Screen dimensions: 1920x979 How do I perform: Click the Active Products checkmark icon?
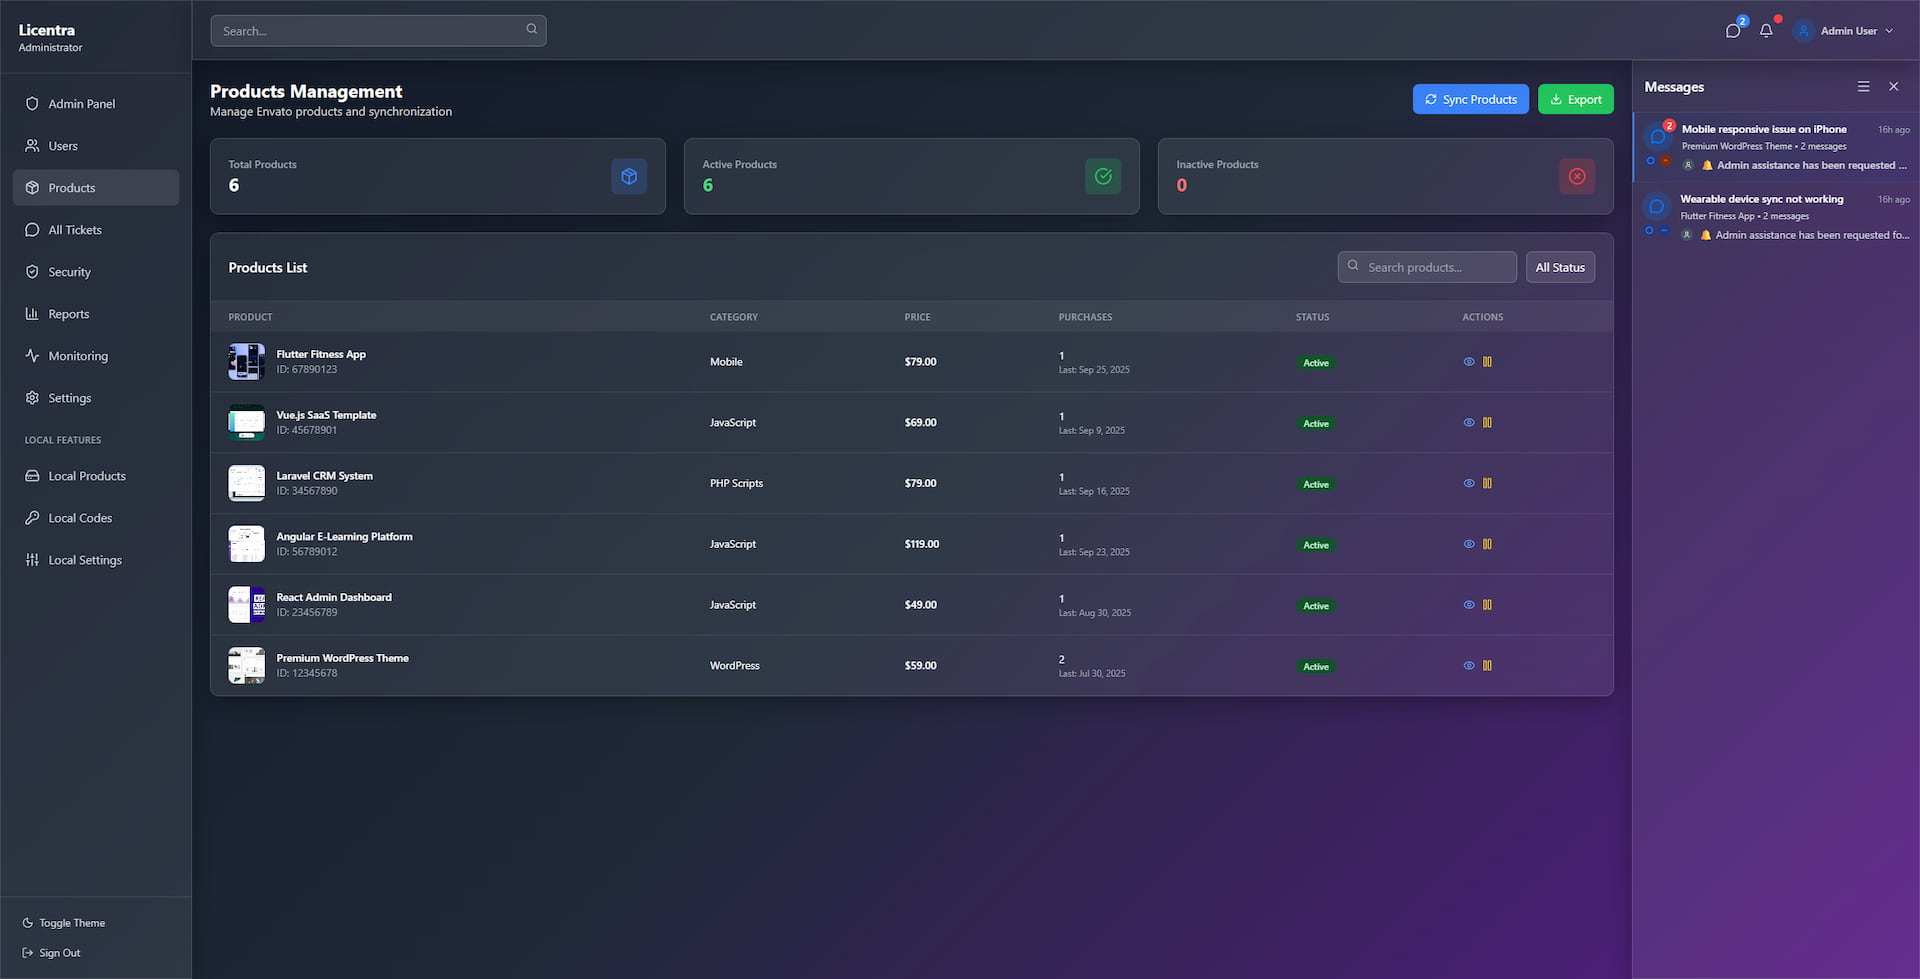point(1103,177)
